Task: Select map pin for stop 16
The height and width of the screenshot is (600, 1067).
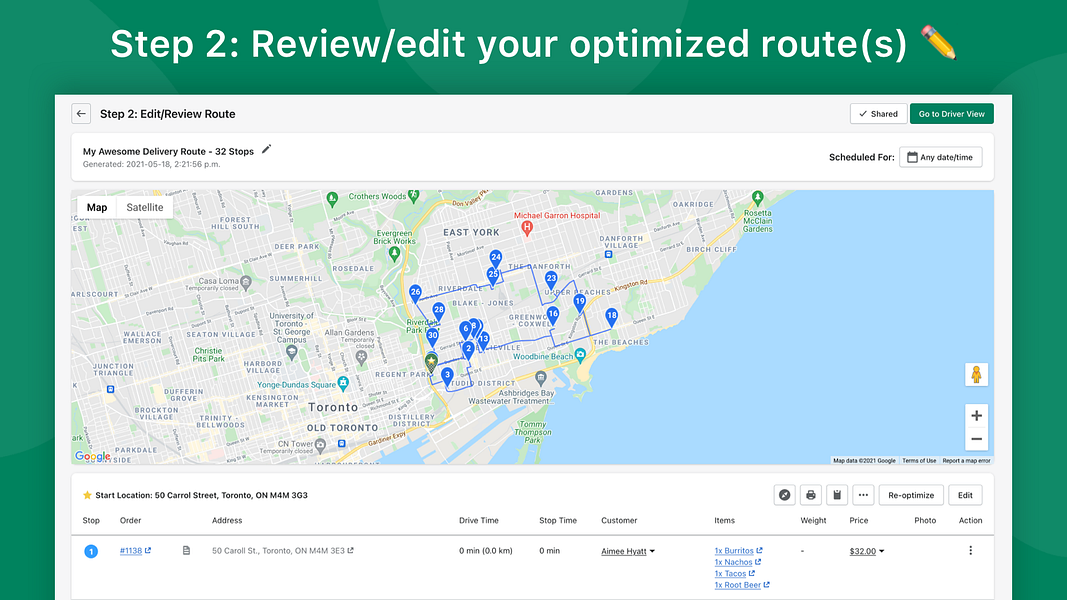Action: coord(553,315)
